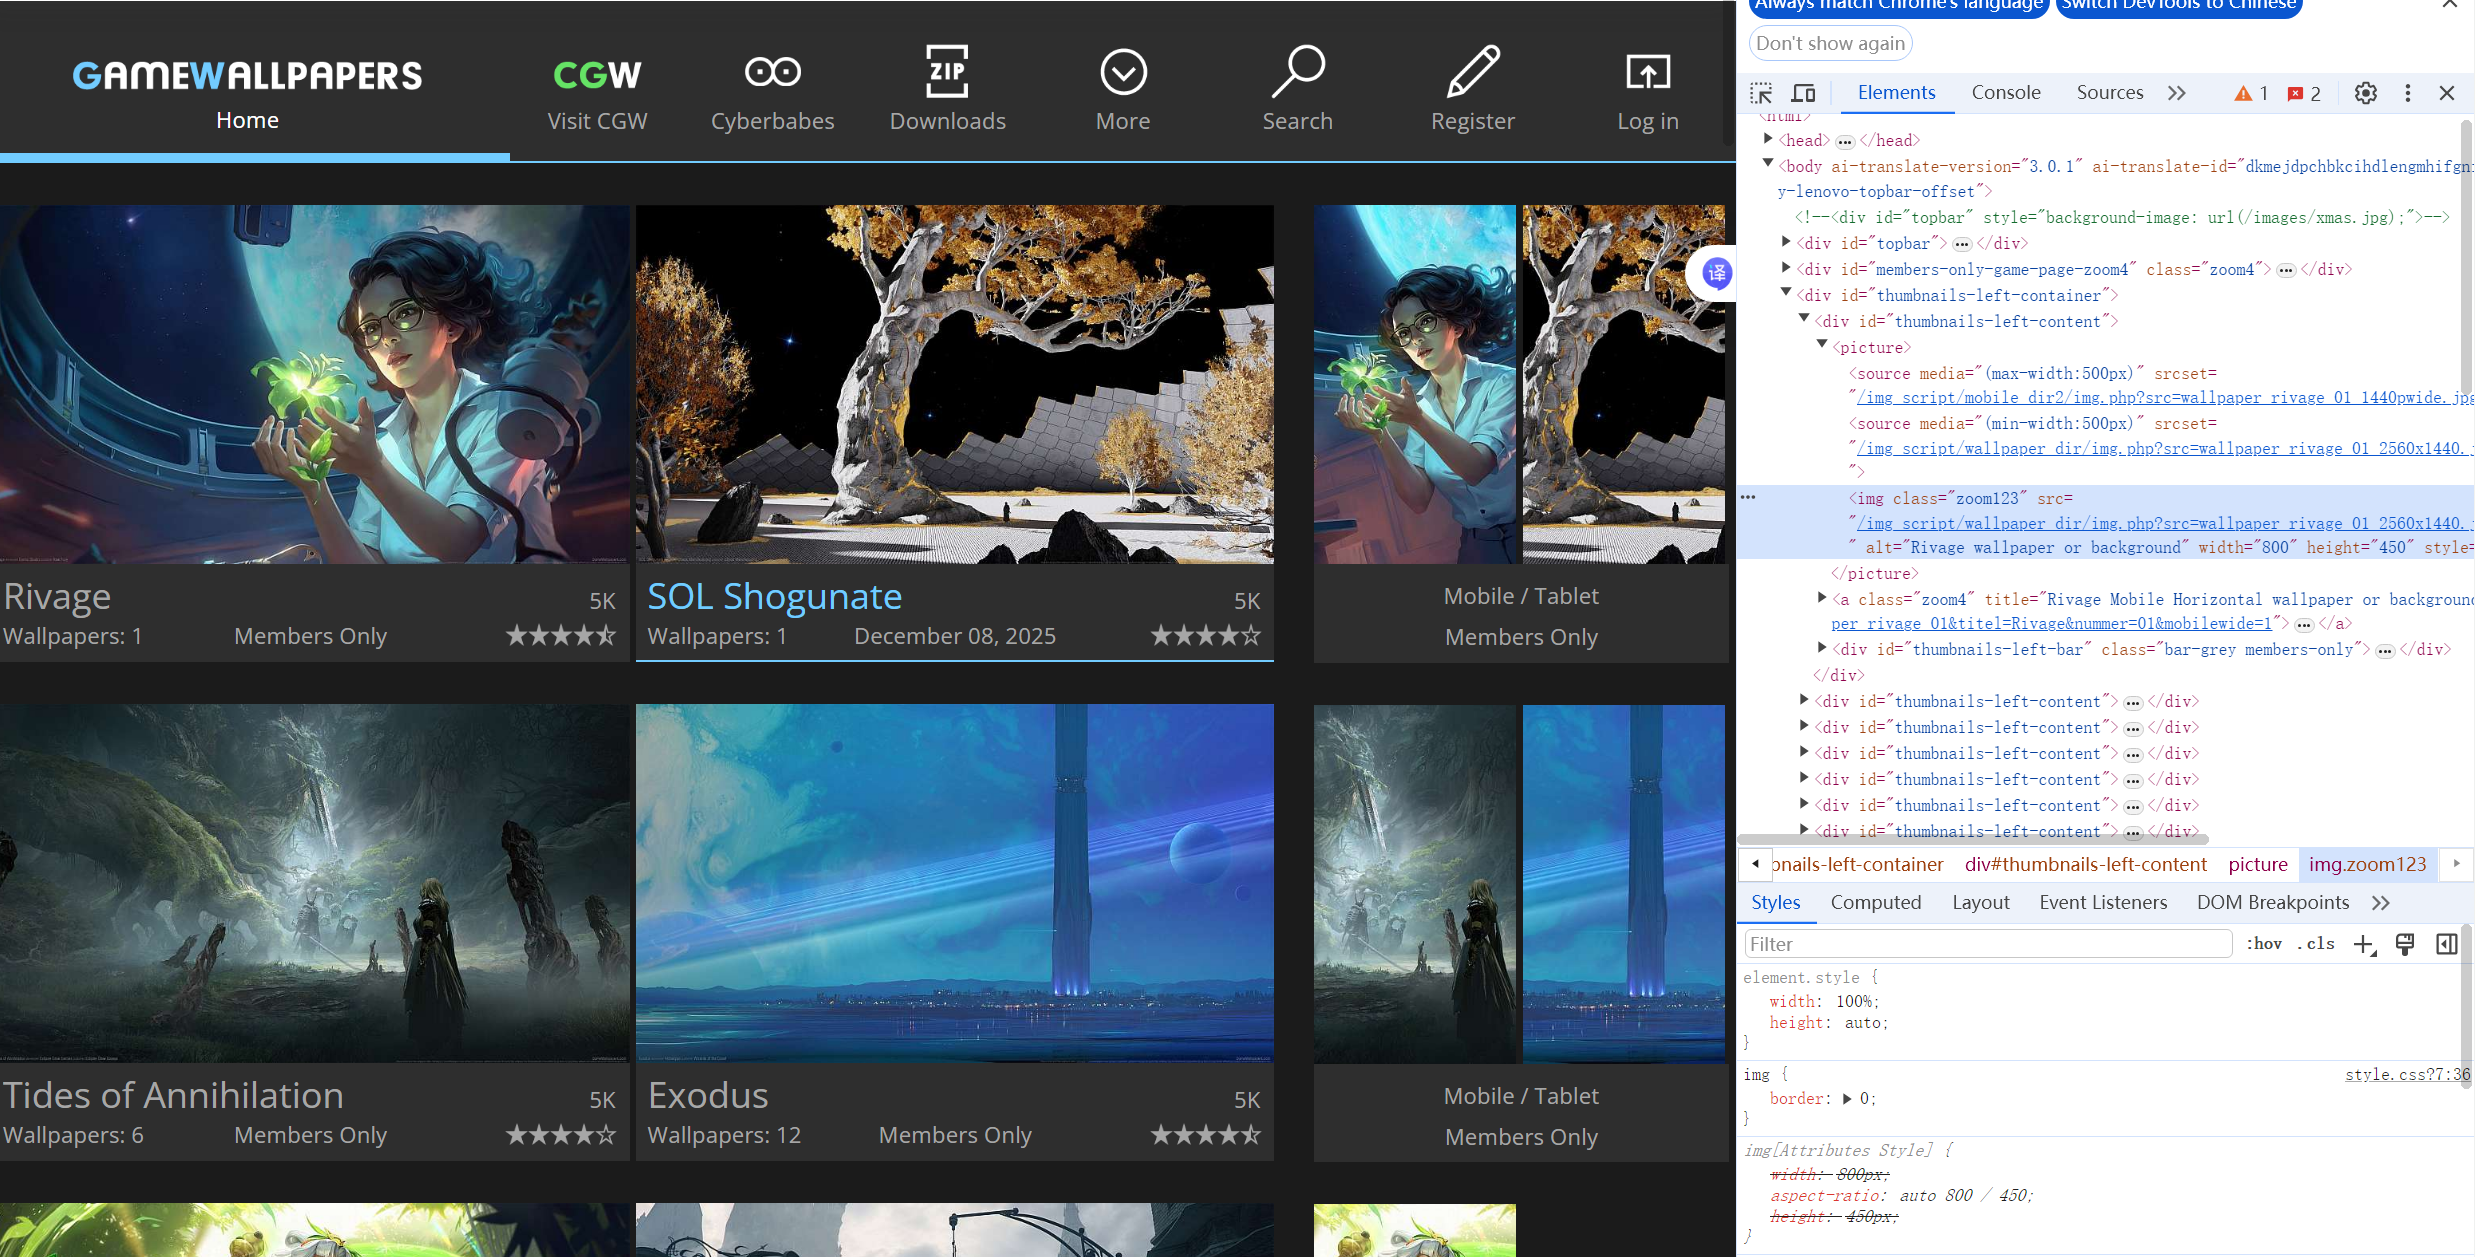The width and height of the screenshot is (2492, 1257).
Task: Switch to the Console tab
Action: (x=2005, y=93)
